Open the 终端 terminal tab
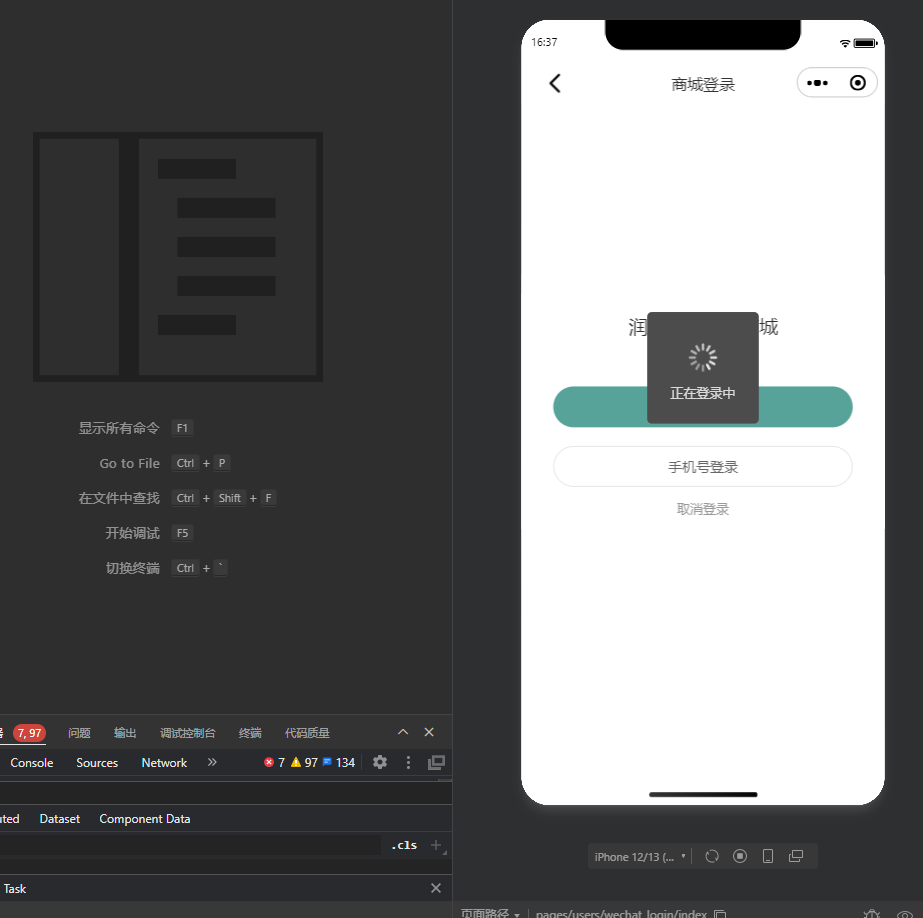Image resolution: width=923 pixels, height=918 pixels. click(x=250, y=733)
